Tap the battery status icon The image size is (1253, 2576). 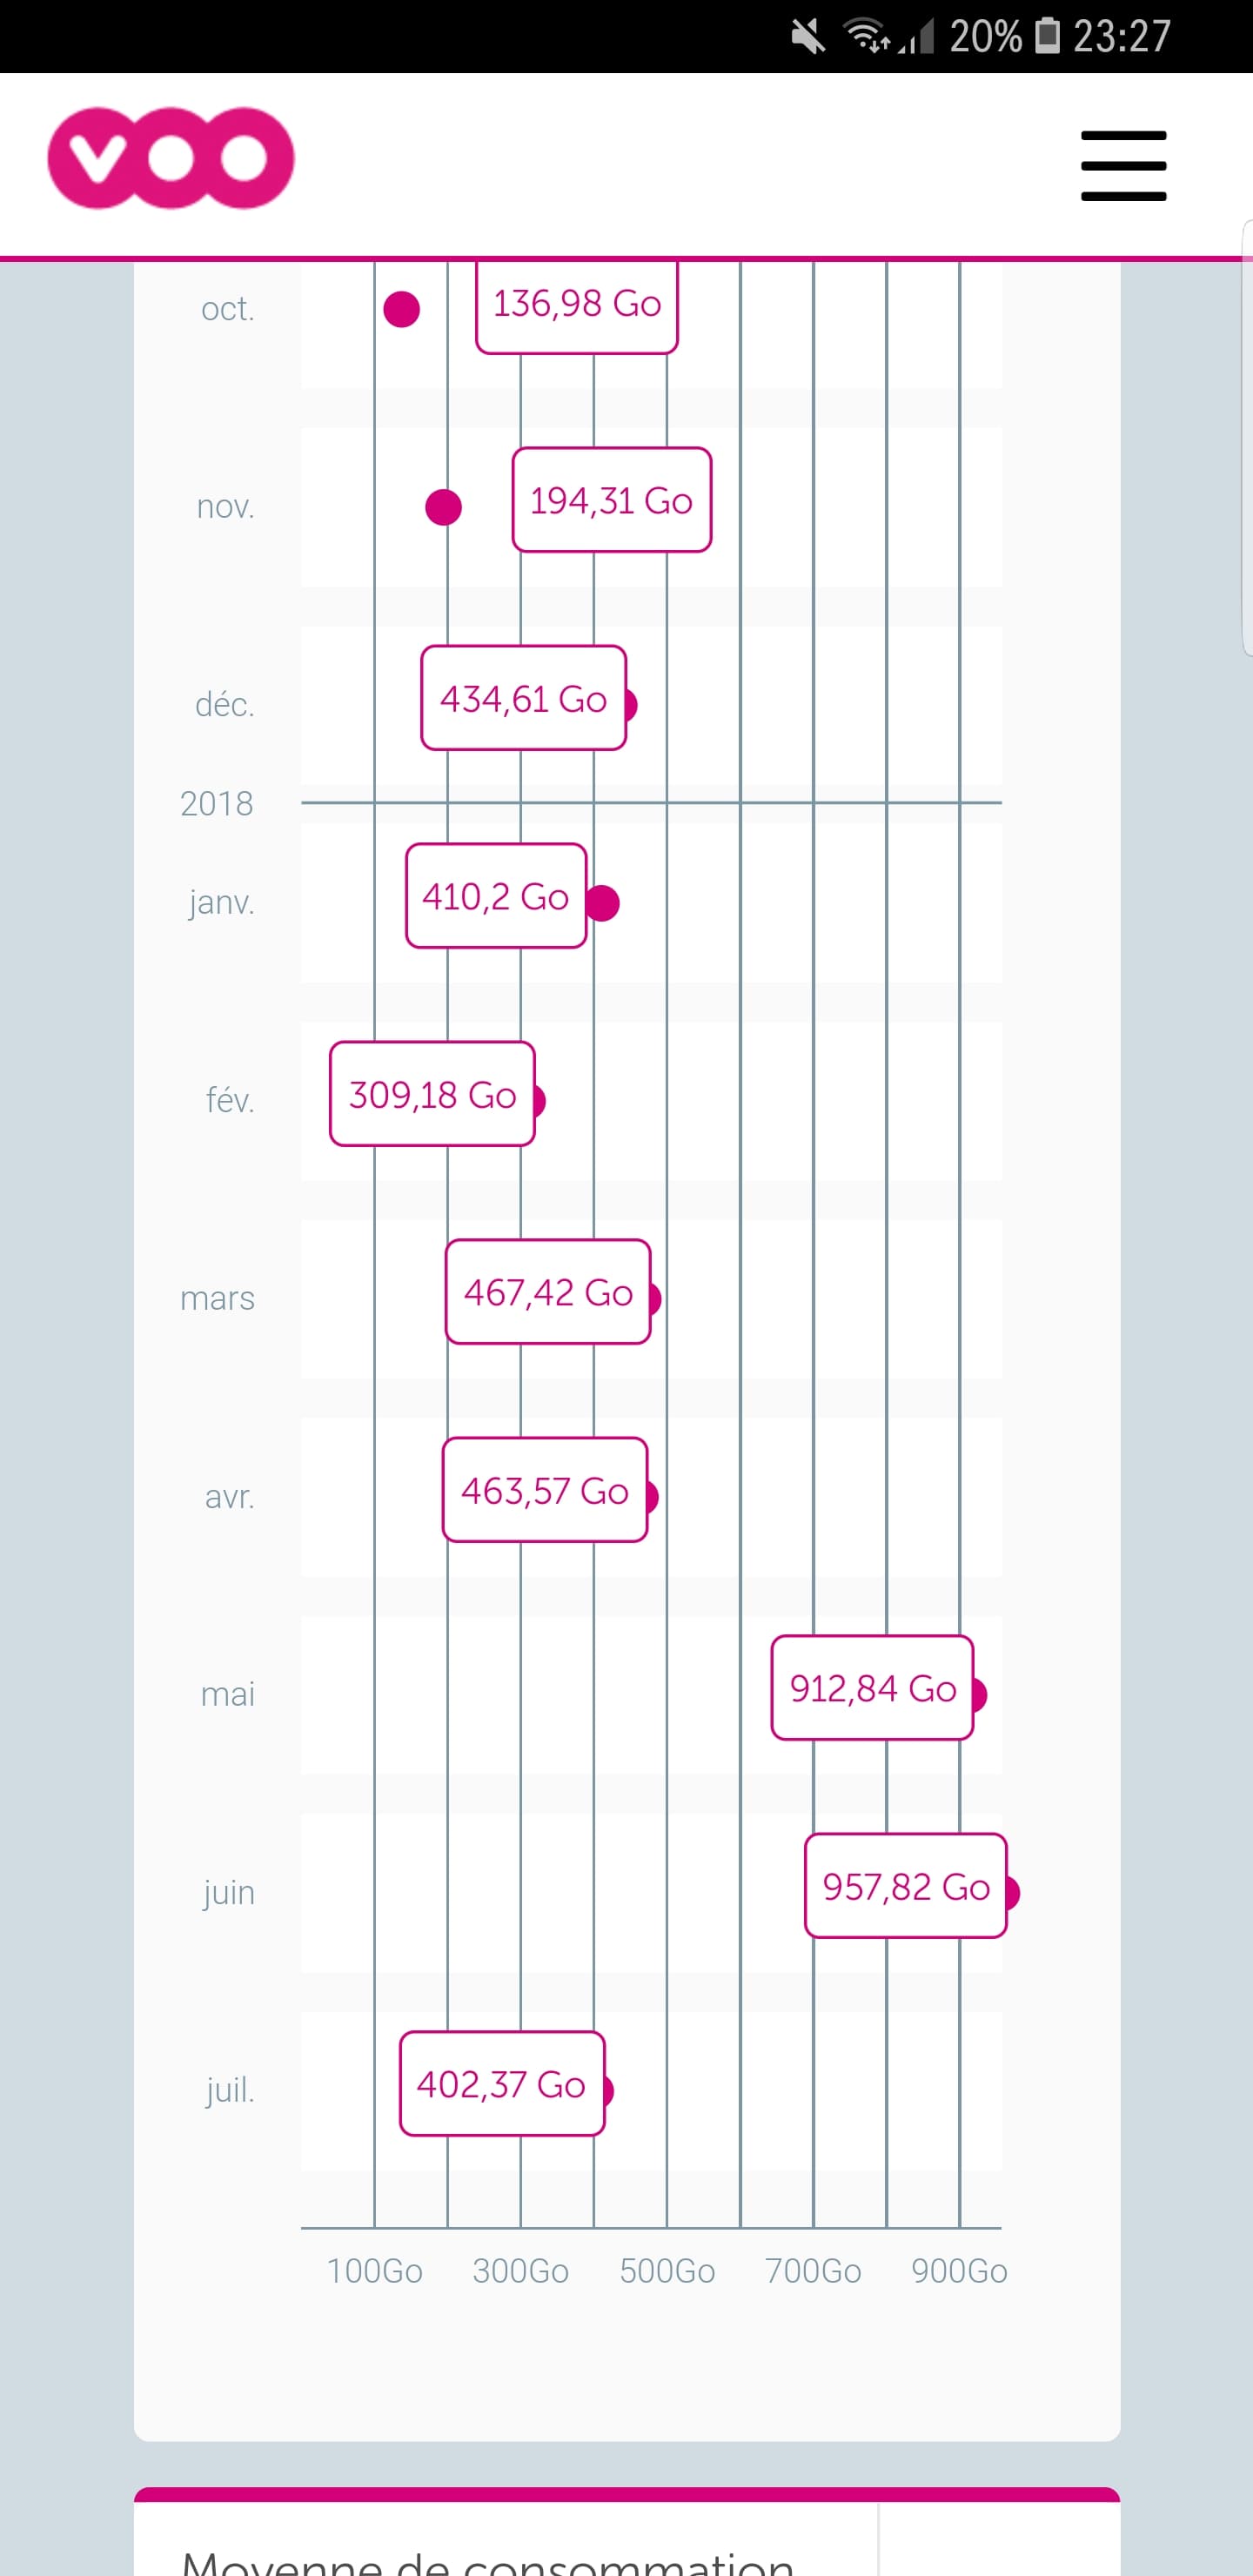pos(1047,35)
